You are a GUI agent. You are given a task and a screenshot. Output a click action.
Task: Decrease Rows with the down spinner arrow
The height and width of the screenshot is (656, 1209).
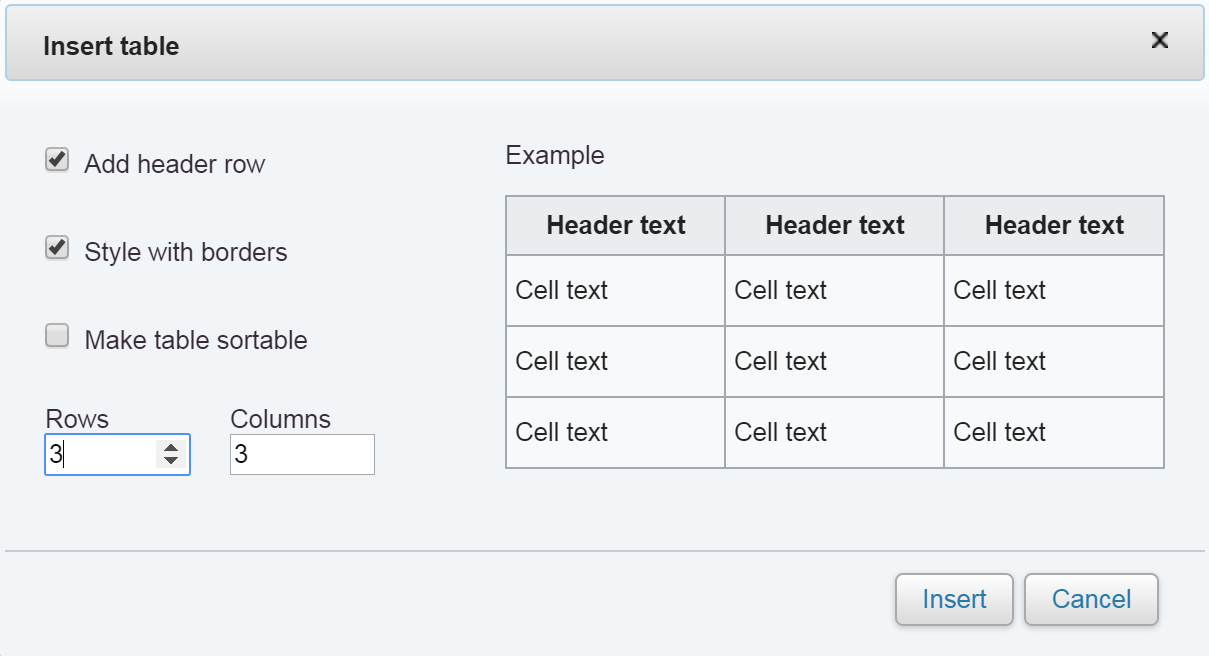171,460
